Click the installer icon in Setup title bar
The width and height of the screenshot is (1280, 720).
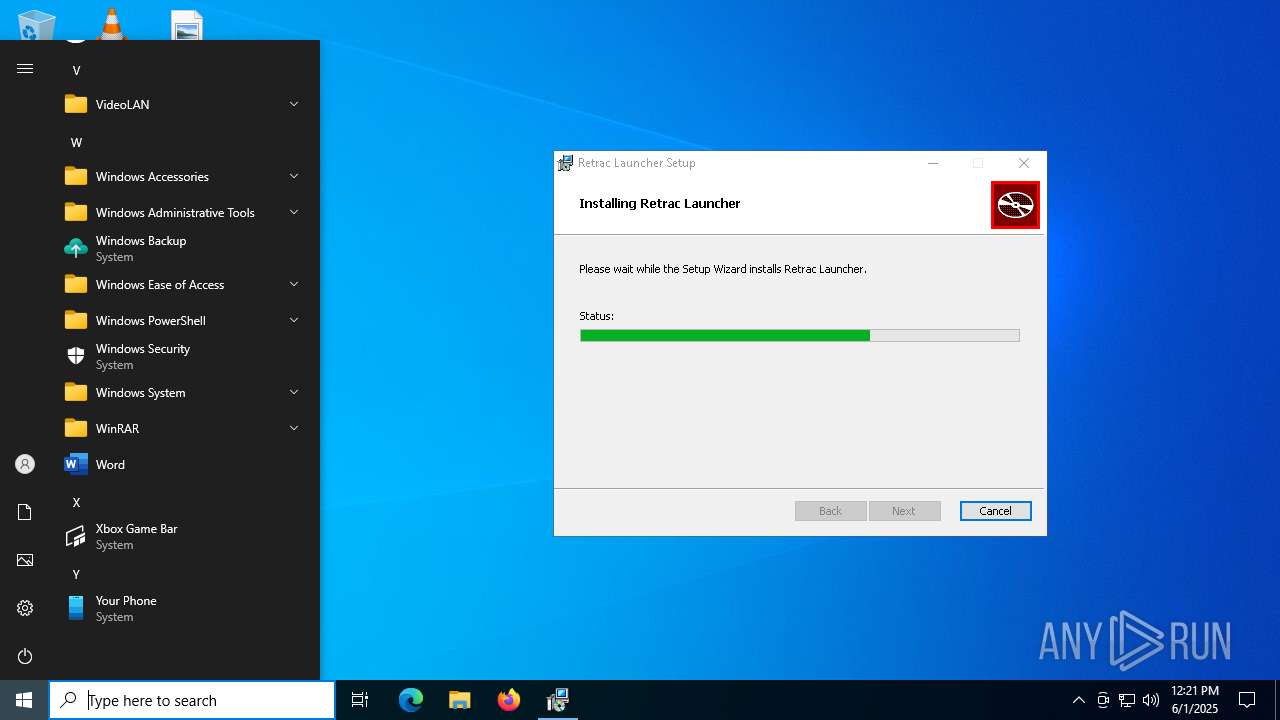[566, 163]
